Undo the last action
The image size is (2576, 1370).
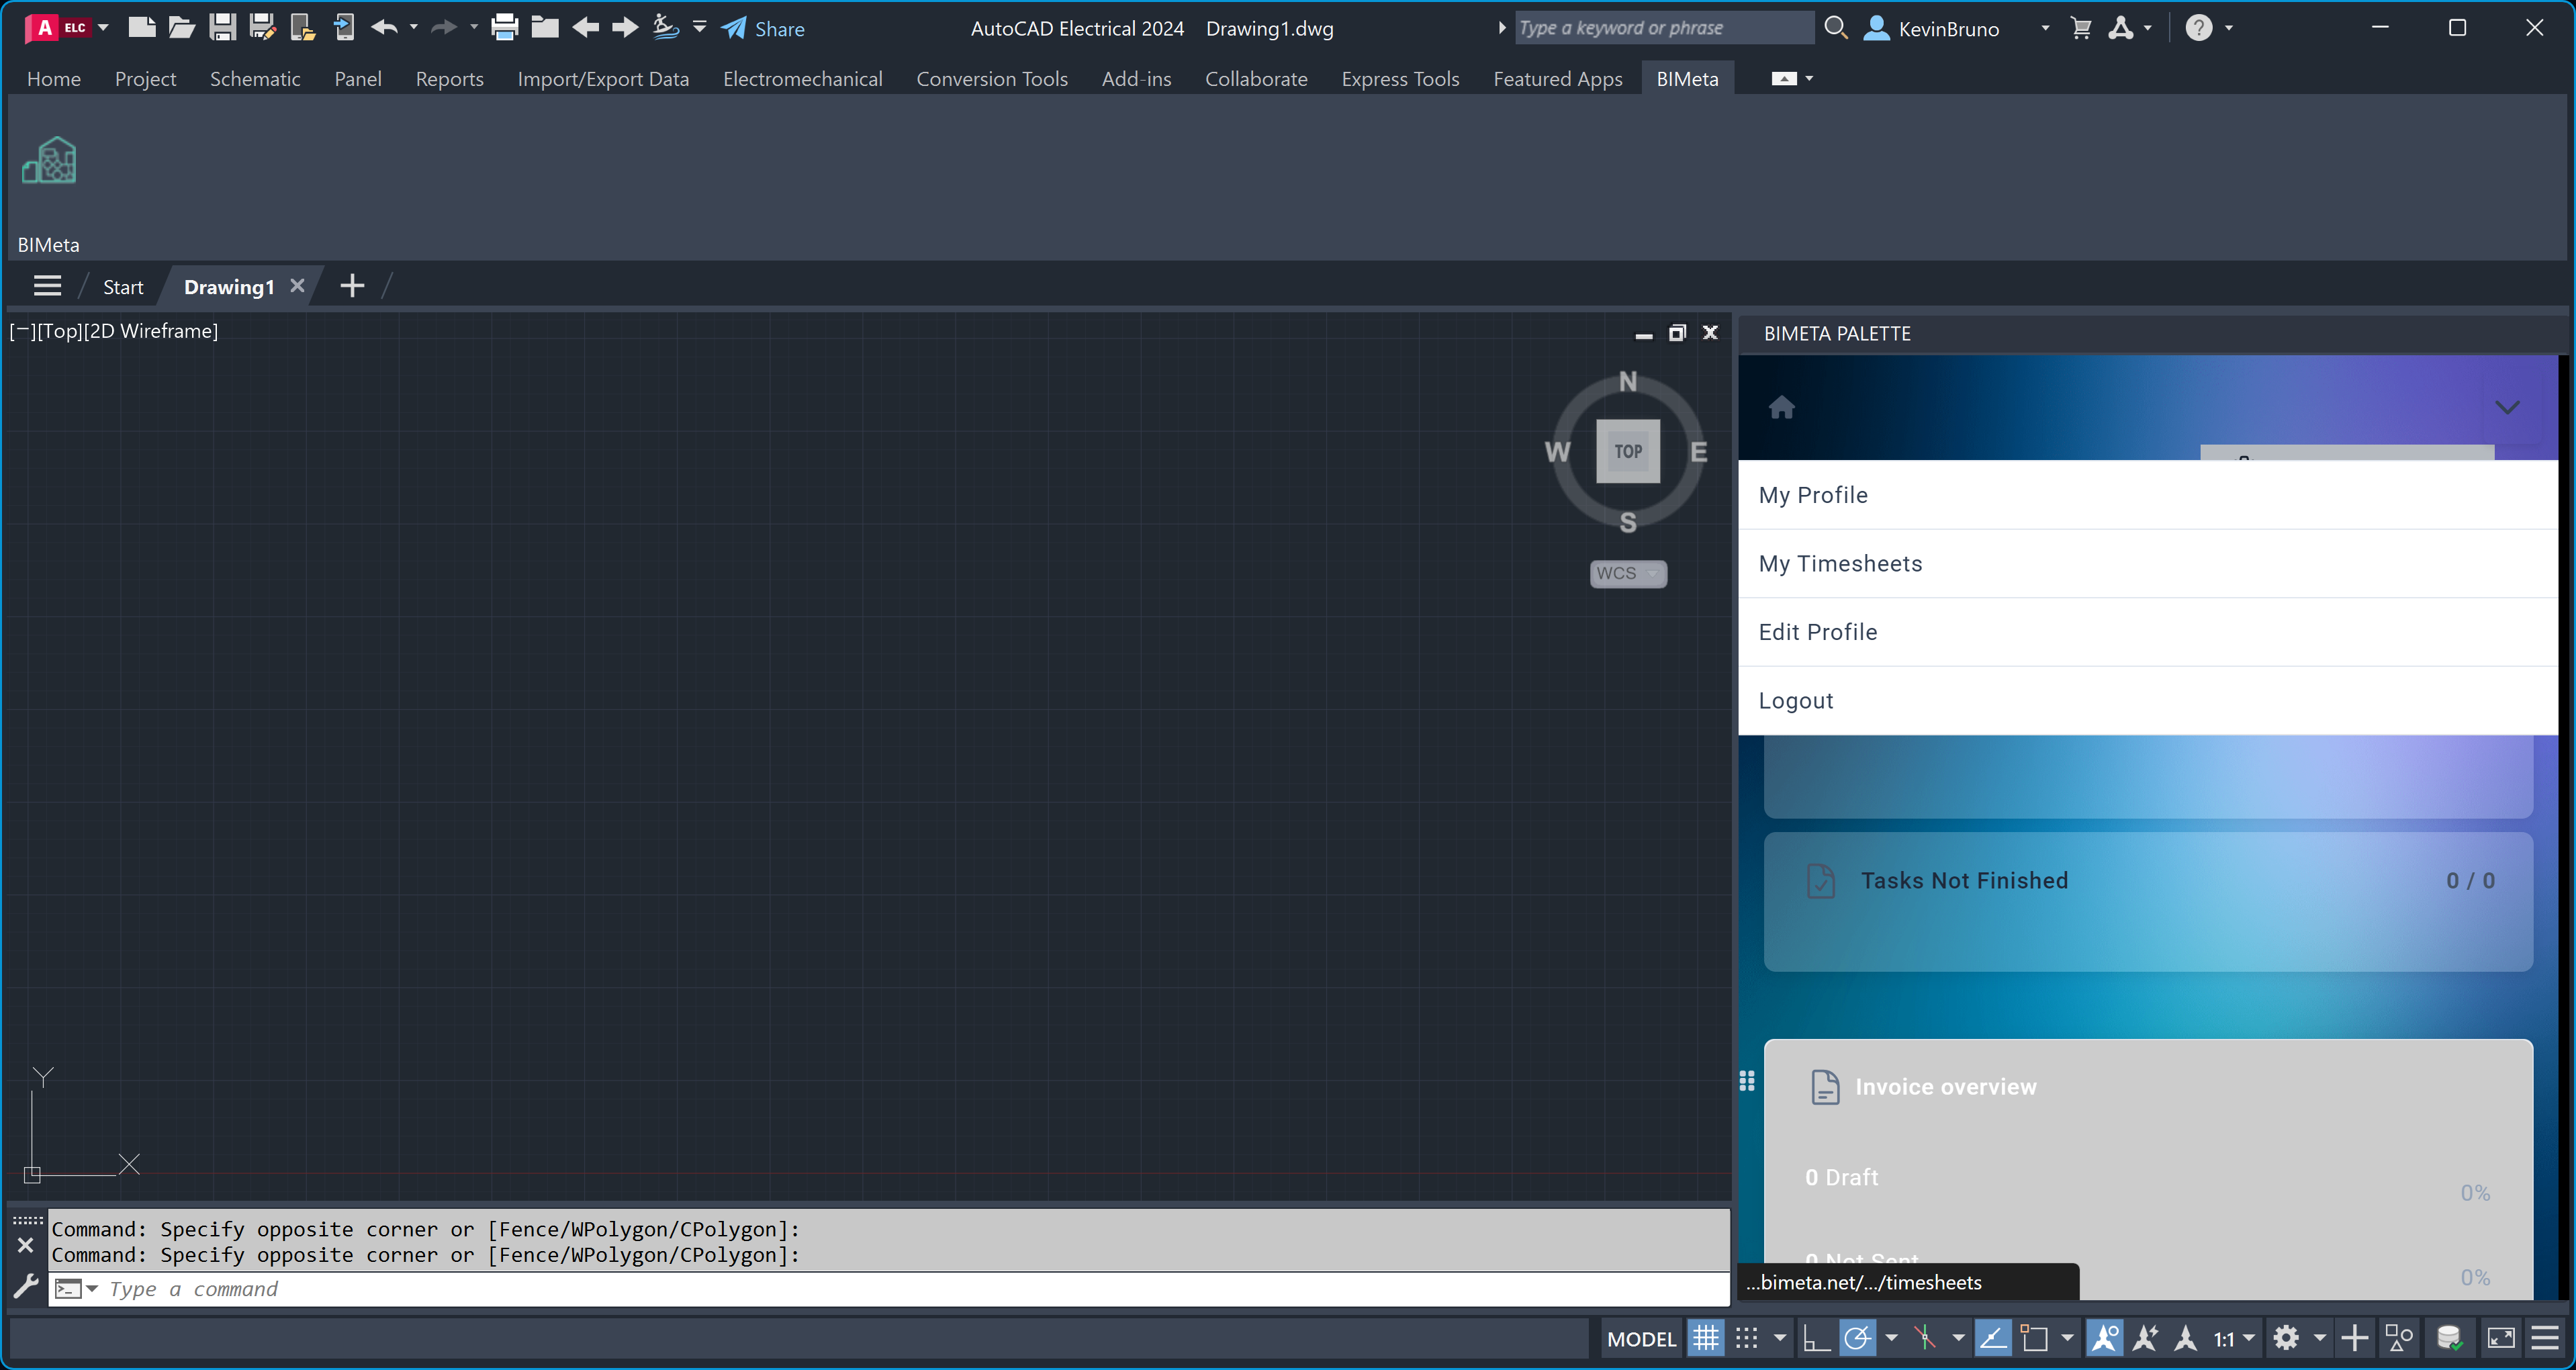[384, 28]
